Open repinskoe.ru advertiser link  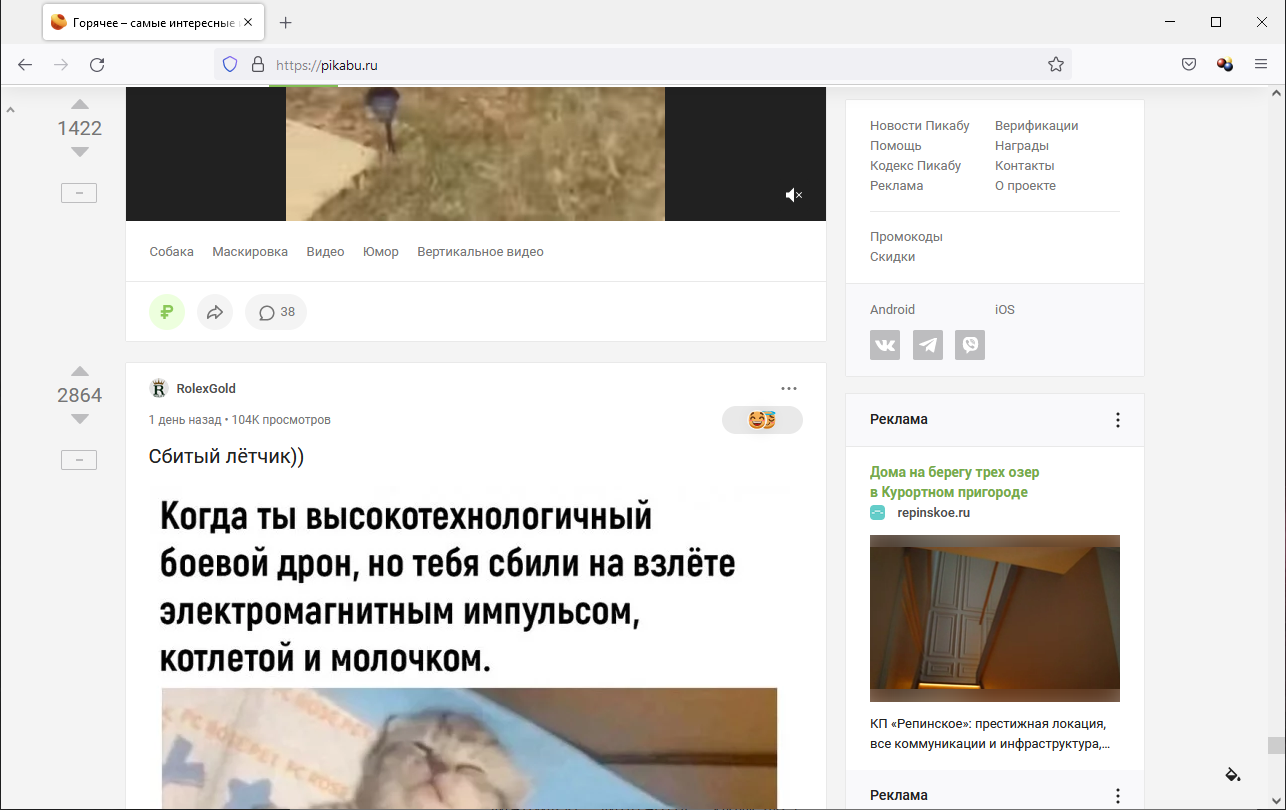click(x=934, y=513)
